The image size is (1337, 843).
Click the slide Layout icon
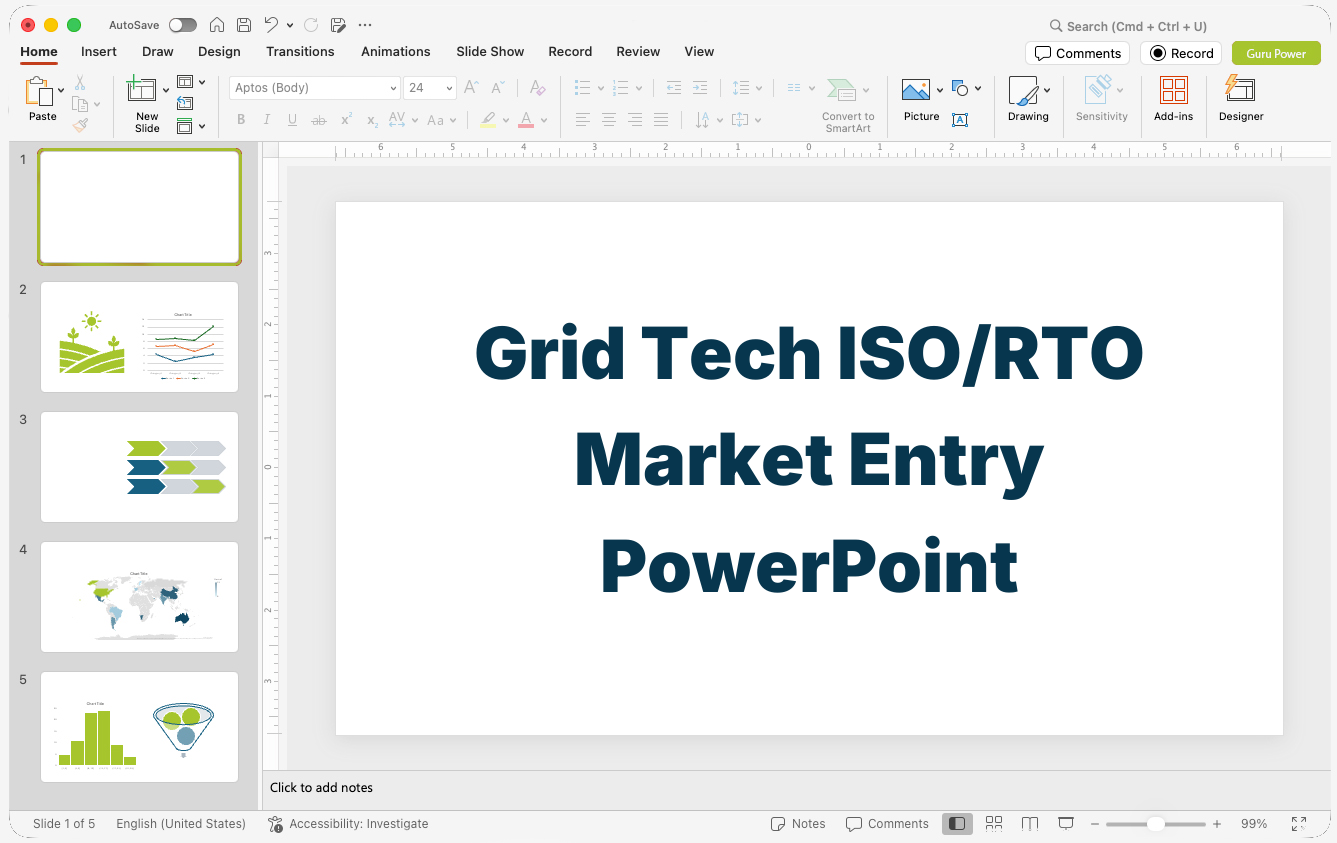tap(185, 82)
